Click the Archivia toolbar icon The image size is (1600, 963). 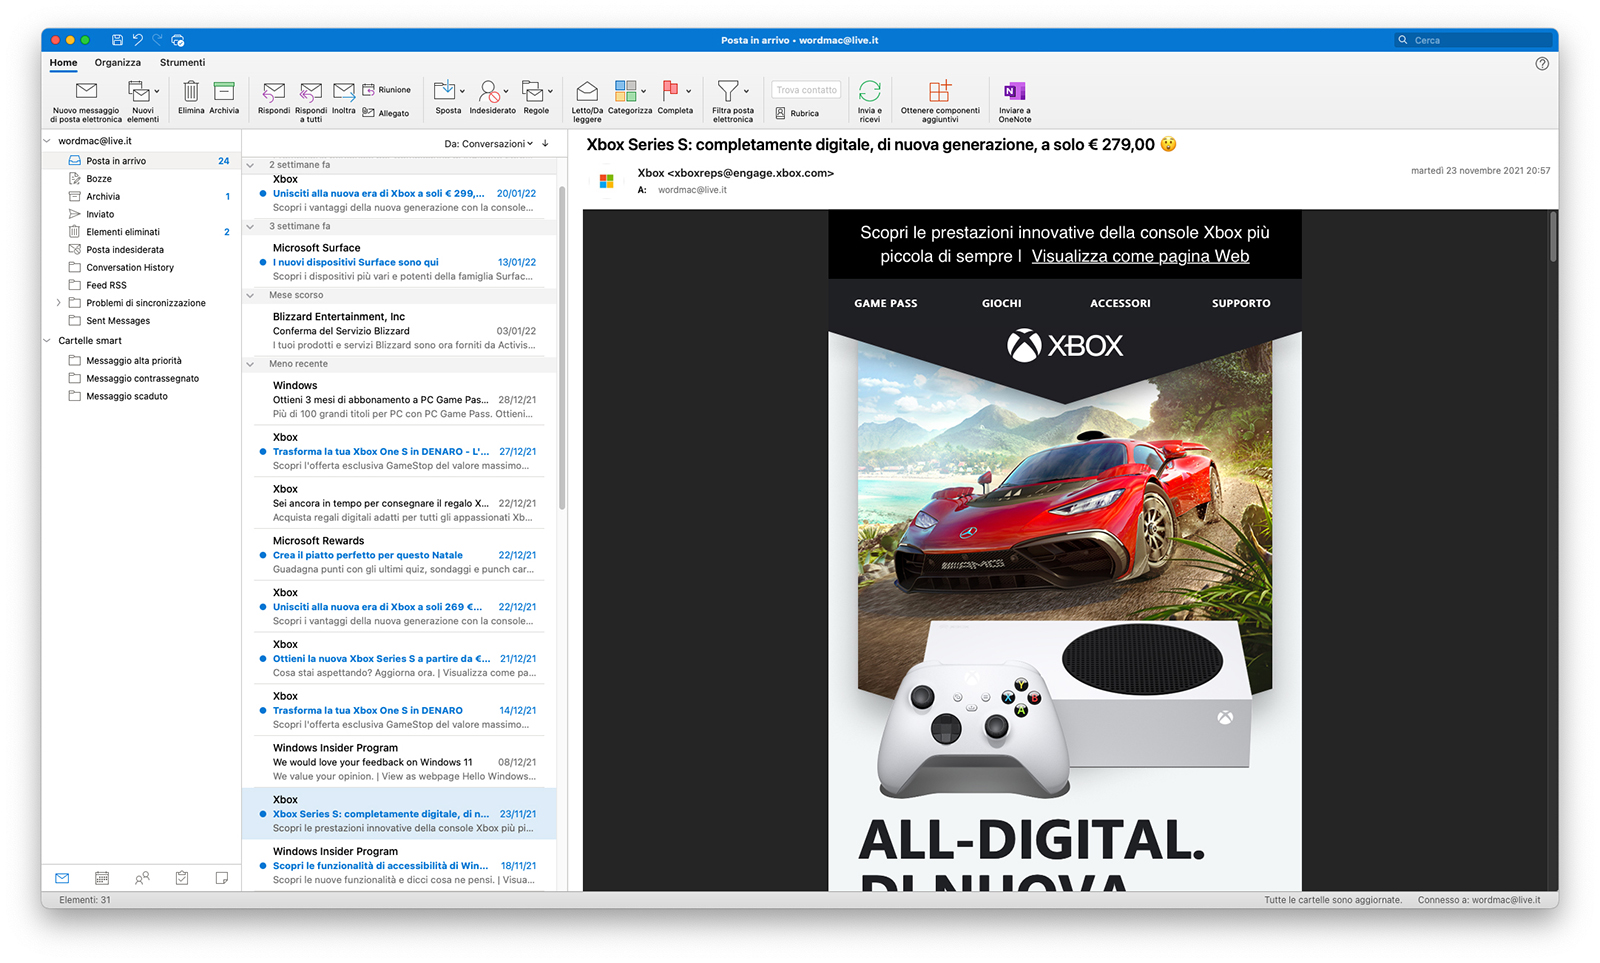pyautogui.click(x=224, y=92)
